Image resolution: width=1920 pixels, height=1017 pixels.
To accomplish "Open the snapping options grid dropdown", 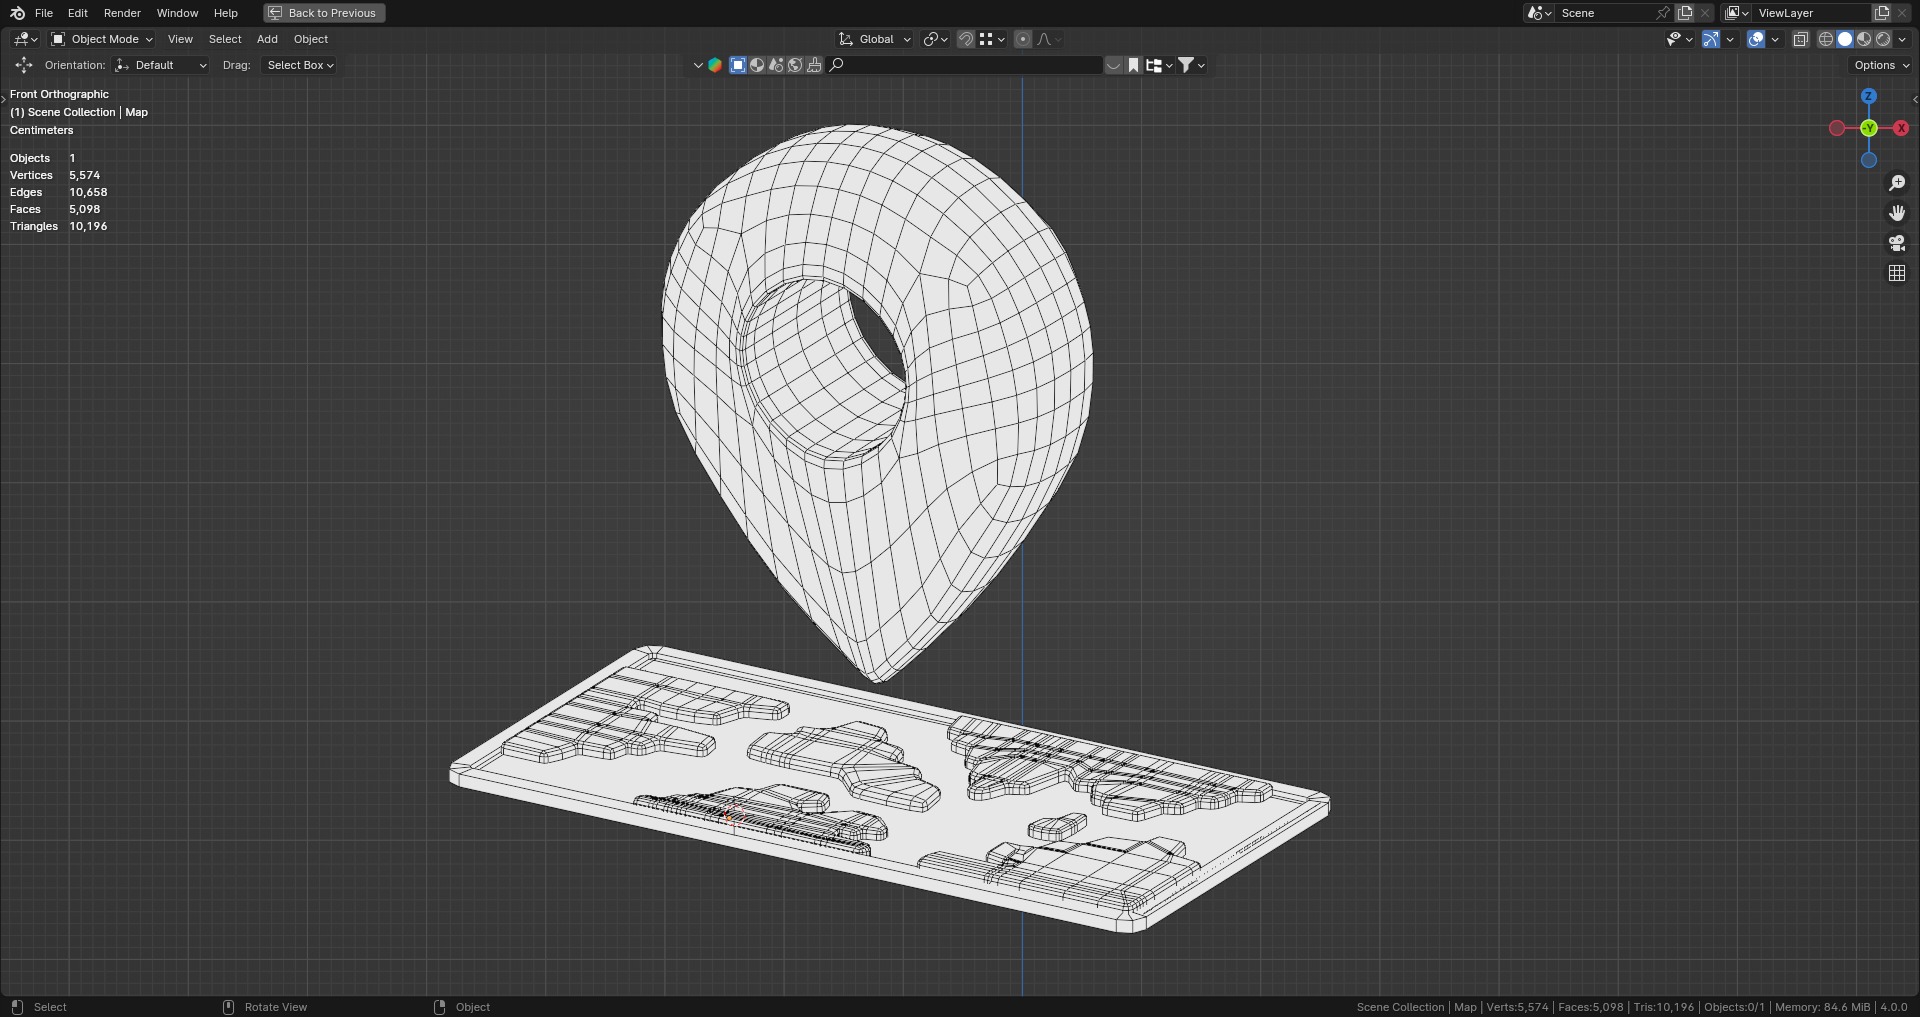I will pos(992,39).
